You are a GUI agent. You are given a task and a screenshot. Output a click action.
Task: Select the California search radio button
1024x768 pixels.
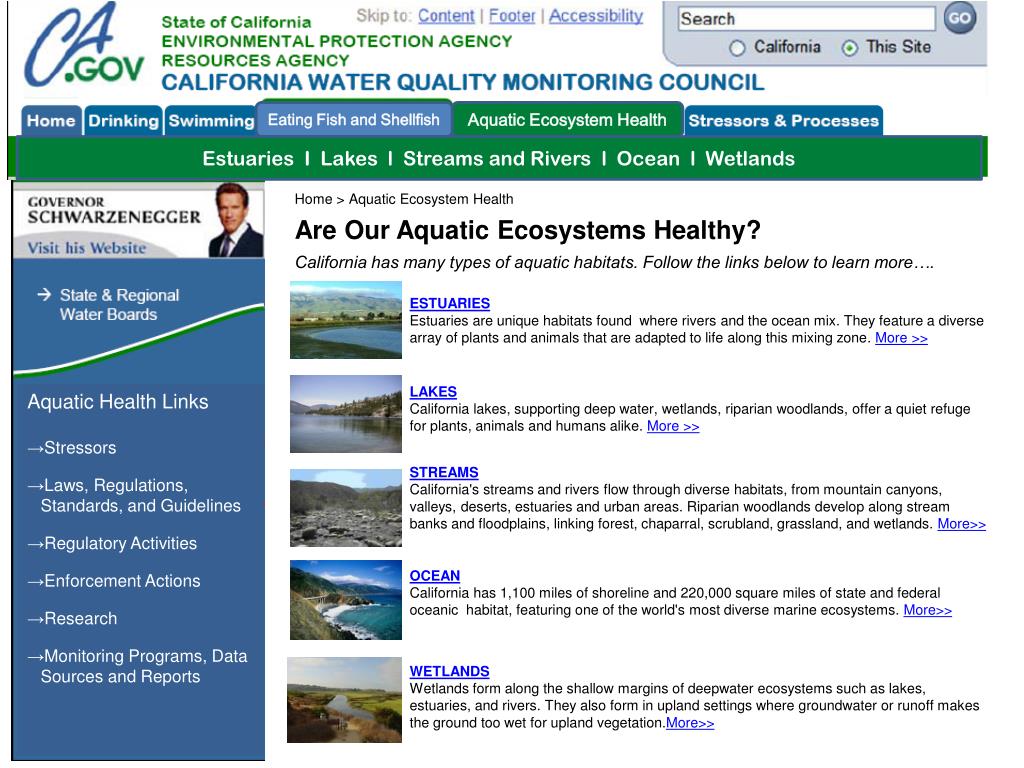737,48
